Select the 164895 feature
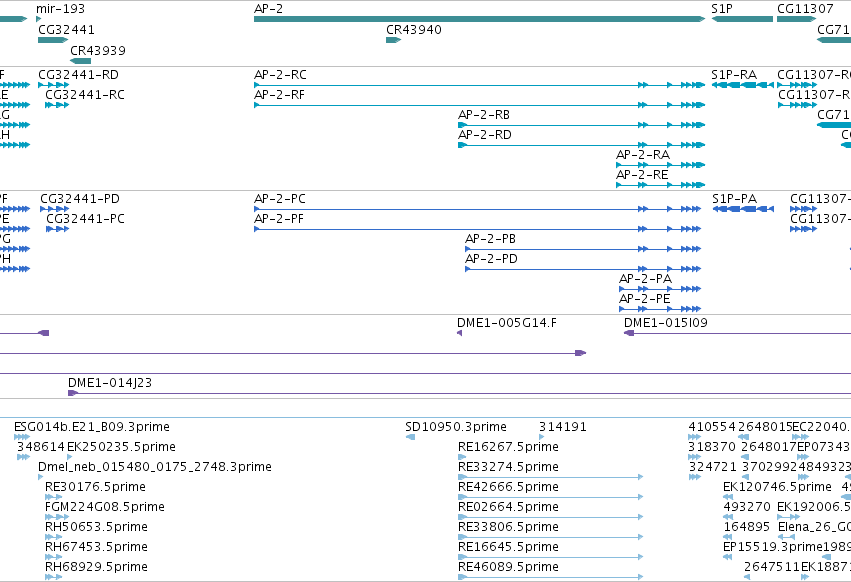 pos(728,537)
